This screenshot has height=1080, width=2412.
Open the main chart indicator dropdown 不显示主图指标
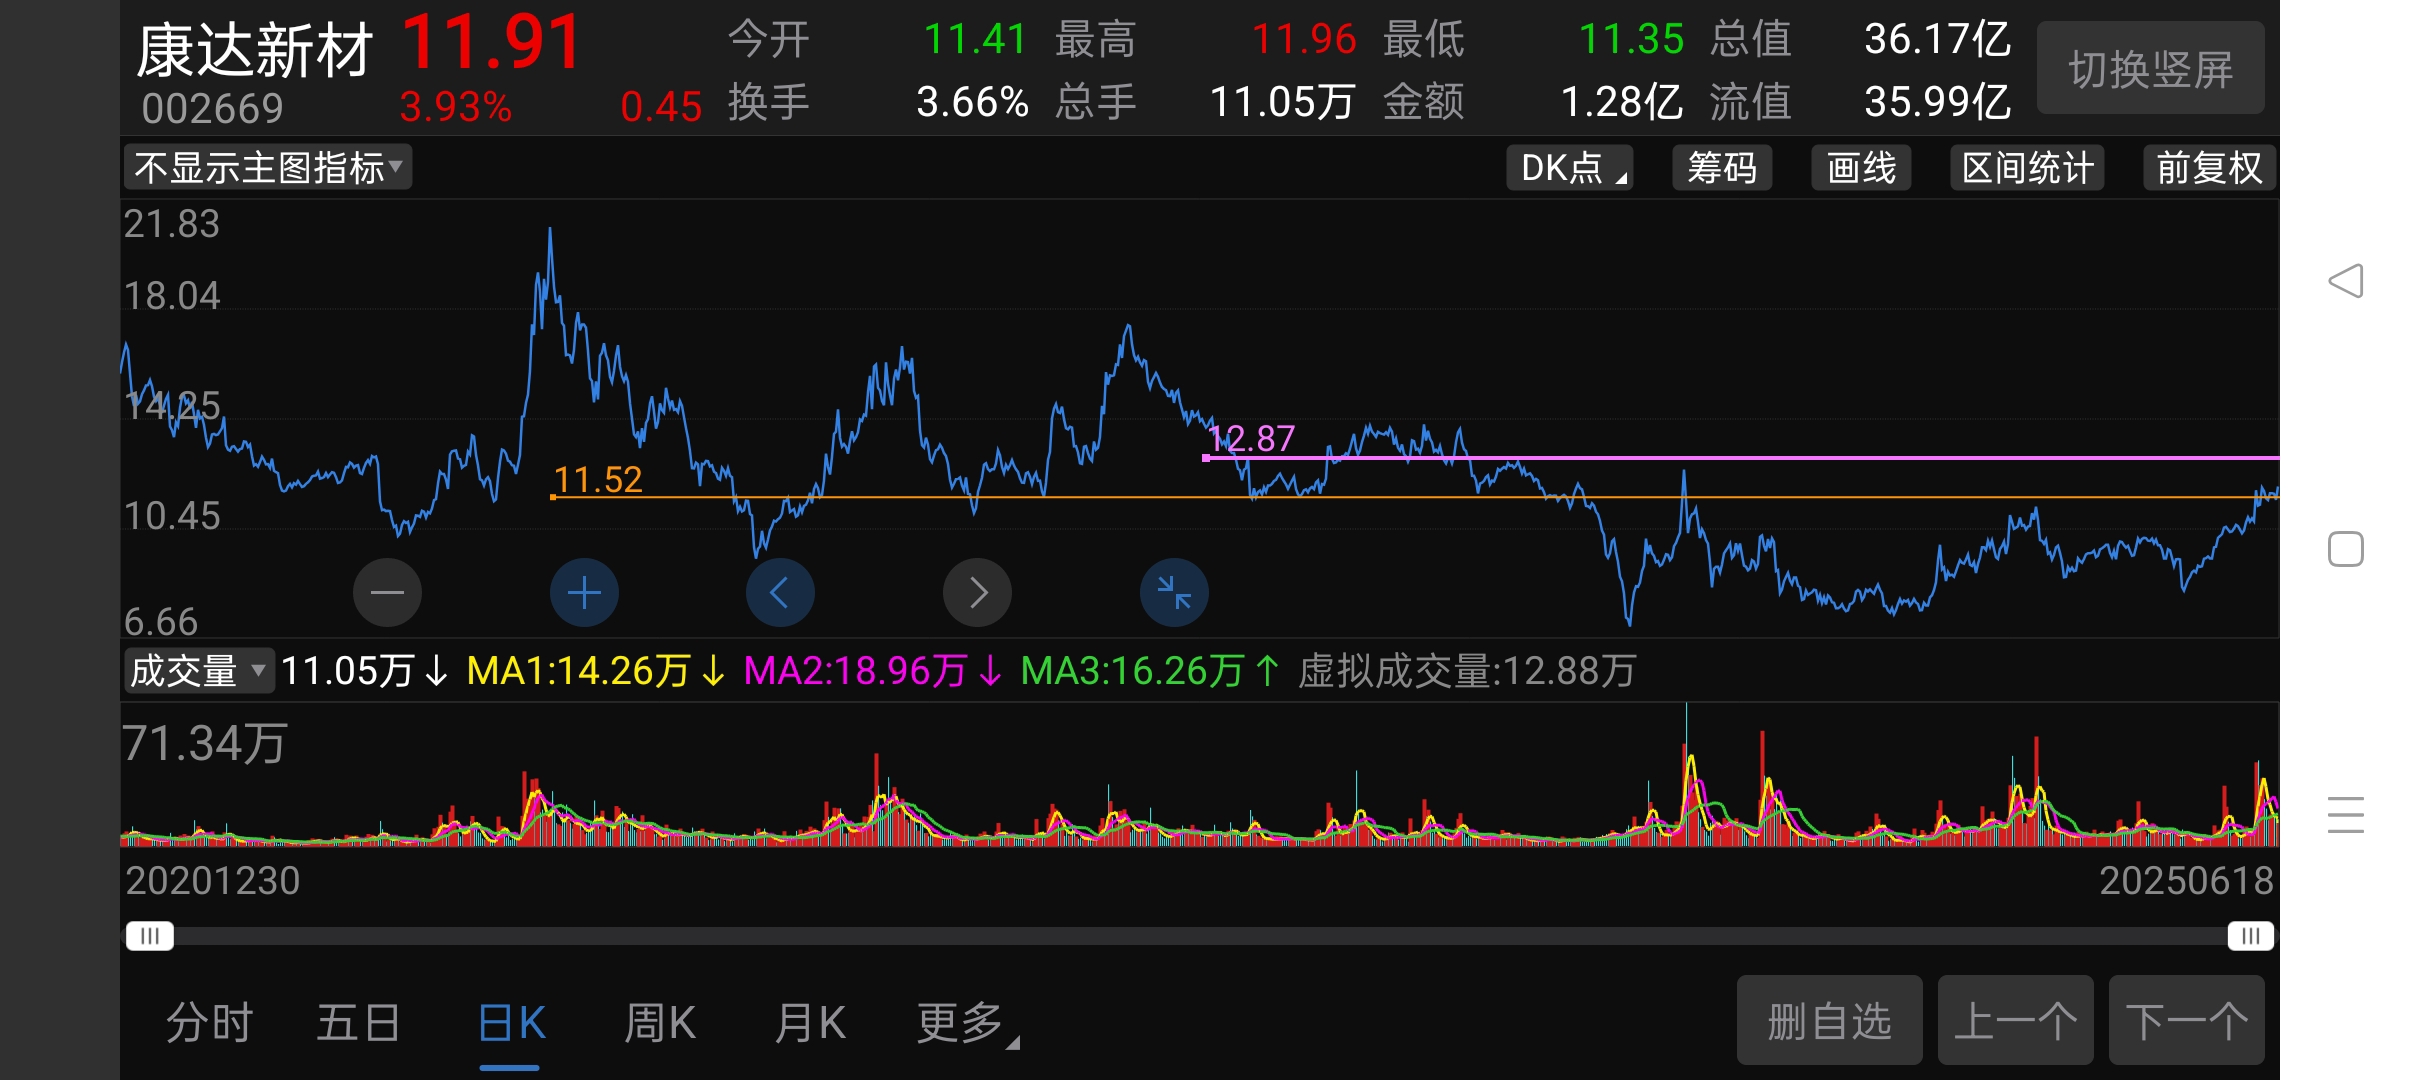pyautogui.click(x=268, y=167)
